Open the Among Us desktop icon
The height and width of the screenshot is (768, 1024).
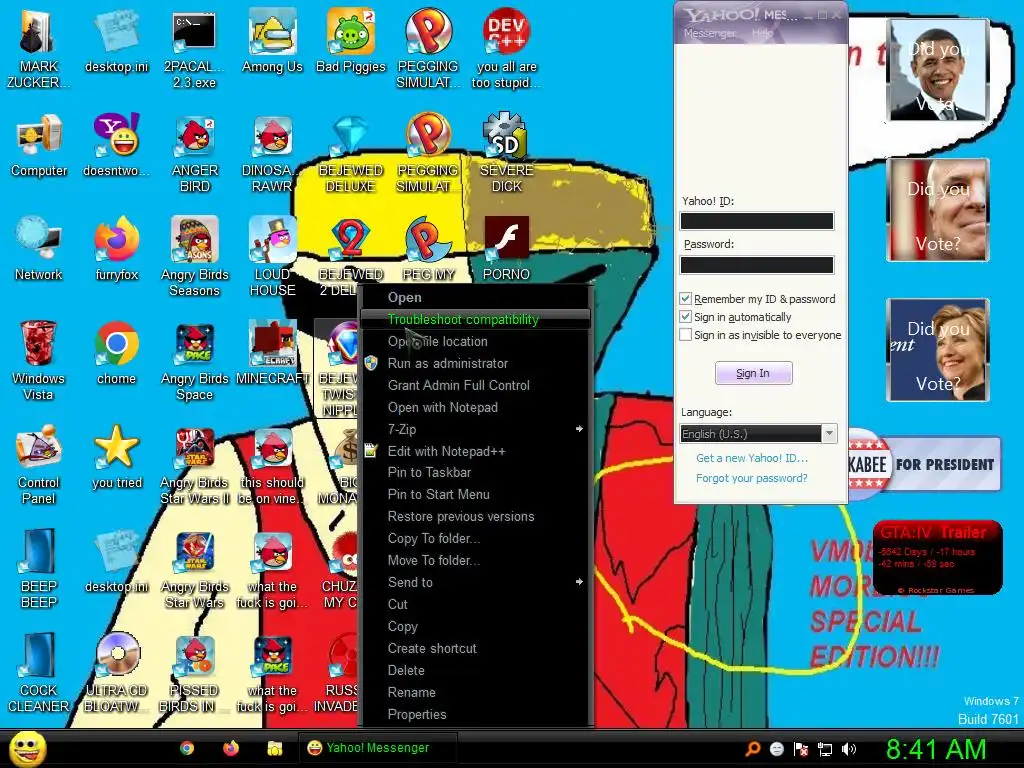[272, 40]
